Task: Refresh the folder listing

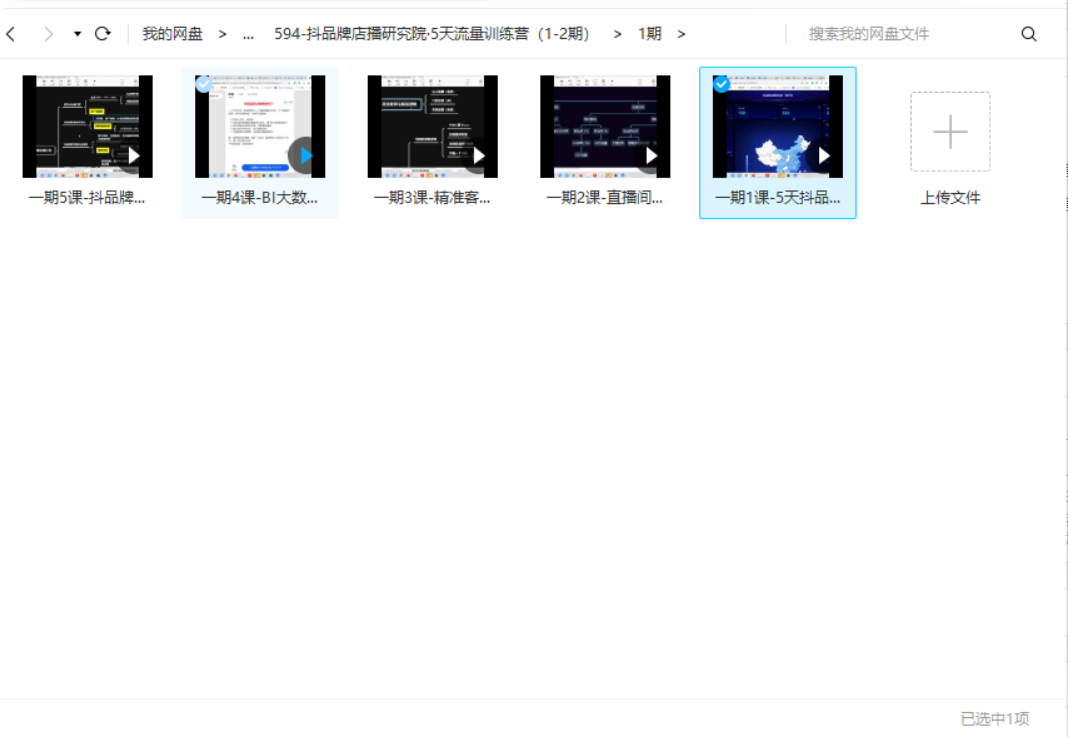Action: coord(103,33)
